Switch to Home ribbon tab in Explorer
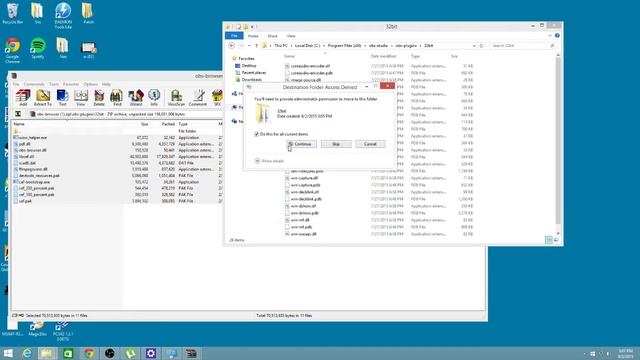Screen dimensions: 640x360 [x=253, y=36]
